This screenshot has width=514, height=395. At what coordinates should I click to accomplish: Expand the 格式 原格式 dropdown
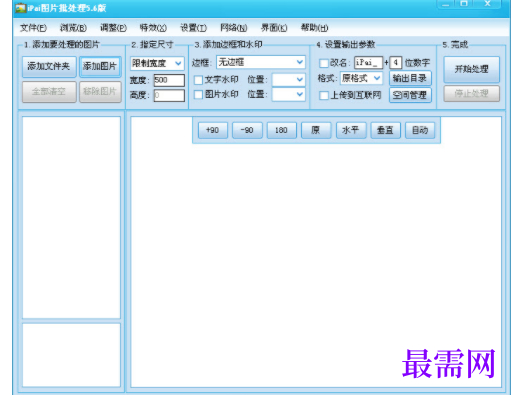[361, 78]
